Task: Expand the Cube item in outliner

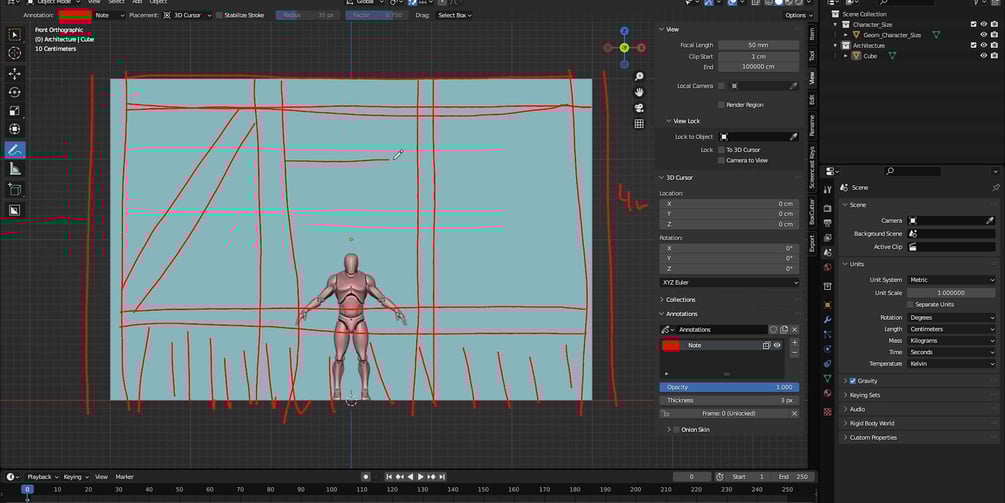Action: (x=846, y=56)
